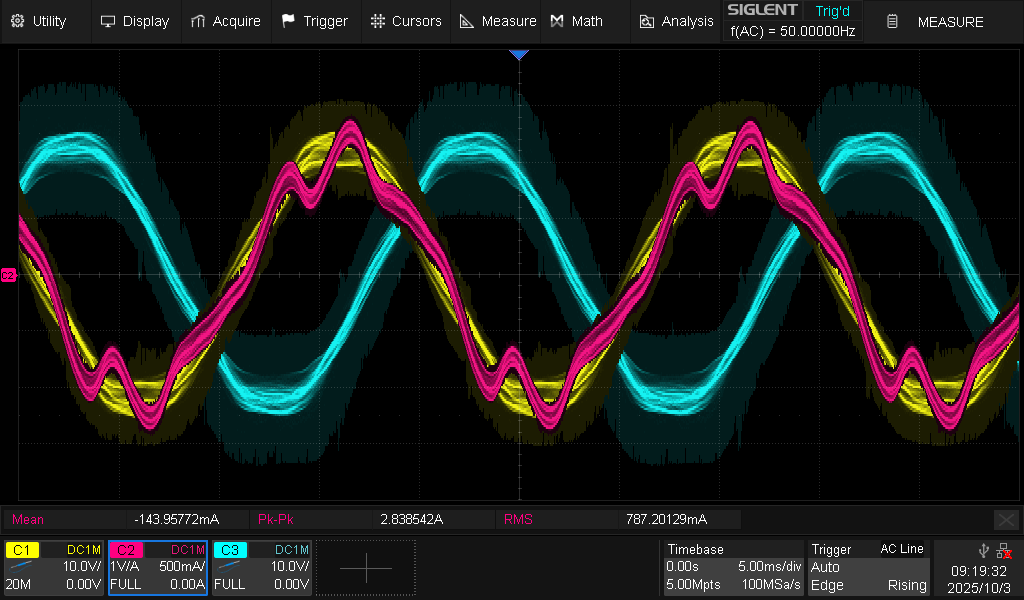Open the Timebase settings box
1024x600 pixels.
click(x=733, y=568)
